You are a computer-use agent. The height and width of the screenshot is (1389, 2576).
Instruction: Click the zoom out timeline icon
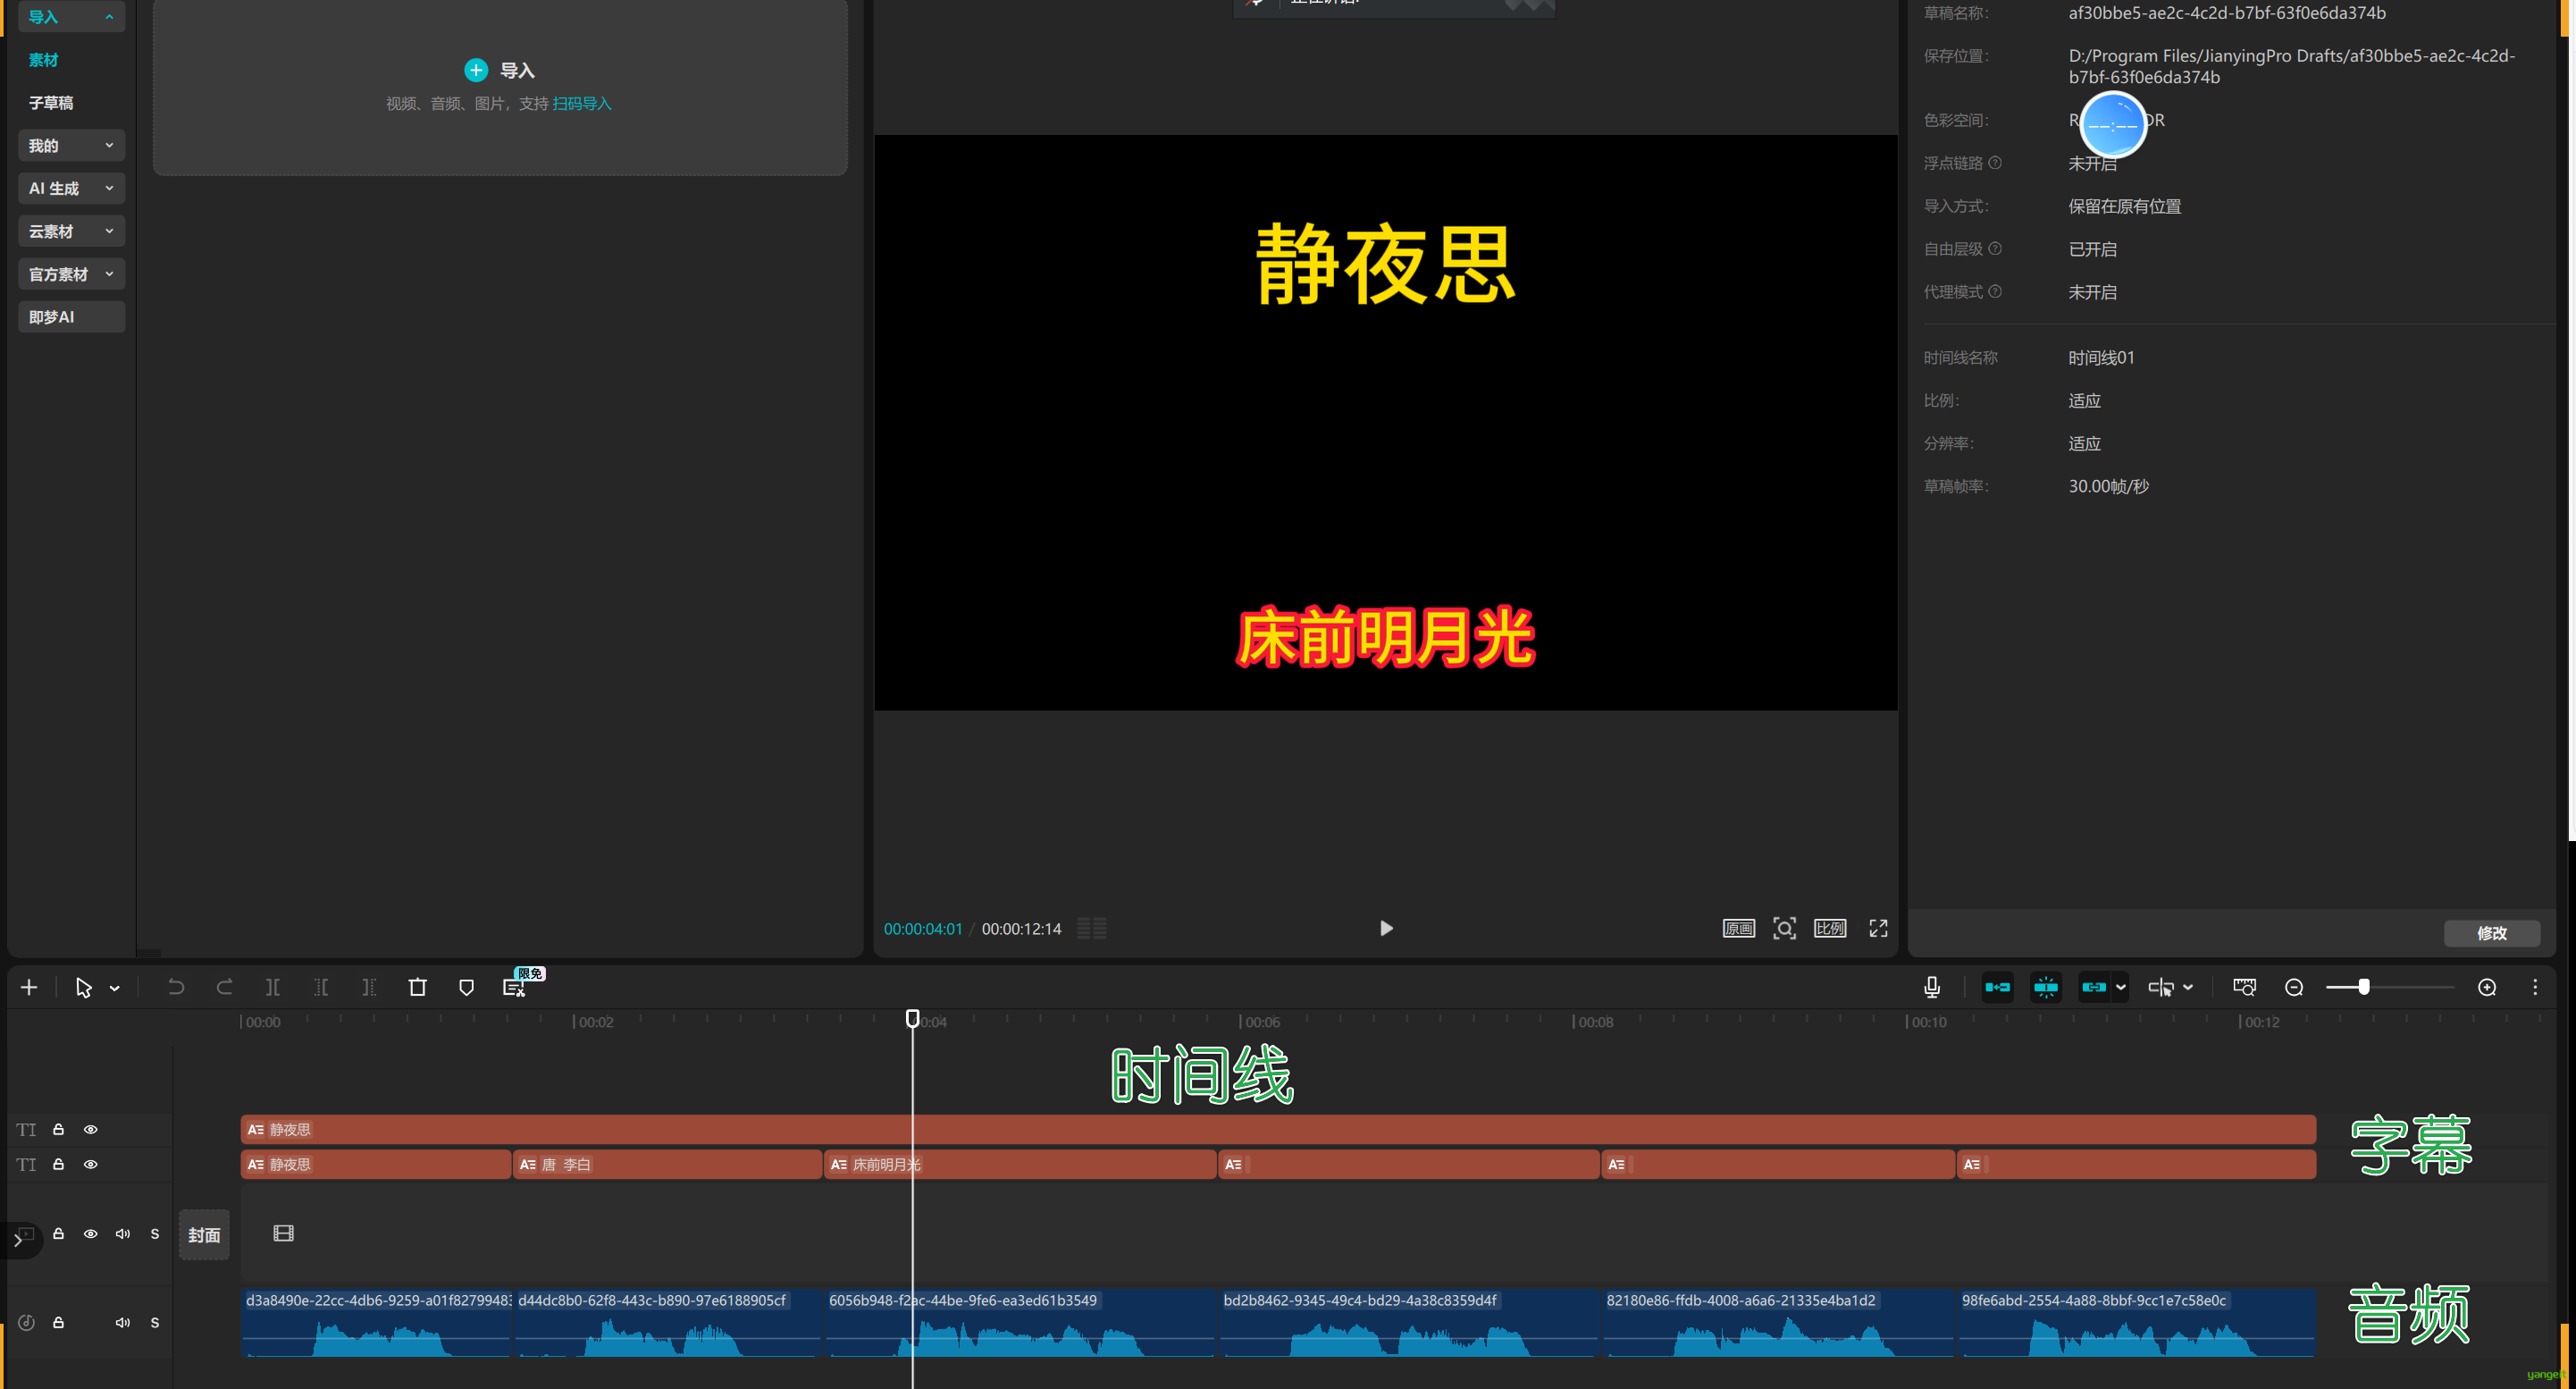[x=2294, y=987]
